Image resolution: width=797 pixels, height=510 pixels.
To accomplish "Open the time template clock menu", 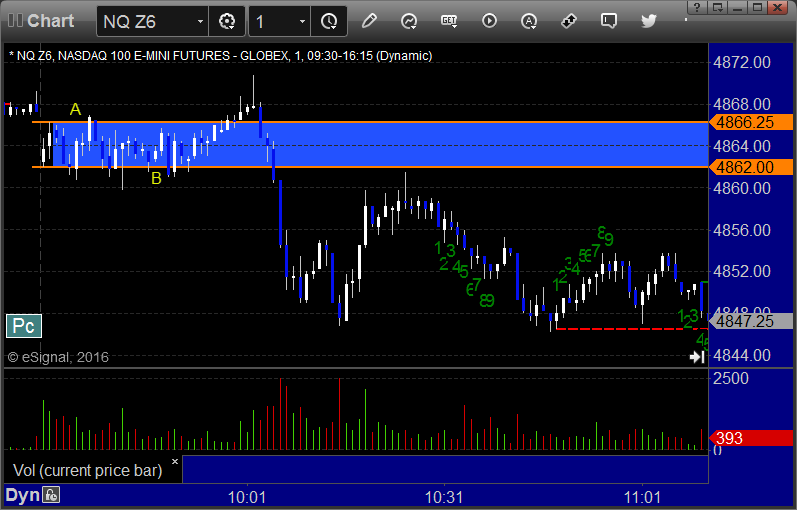I will pyautogui.click(x=329, y=21).
